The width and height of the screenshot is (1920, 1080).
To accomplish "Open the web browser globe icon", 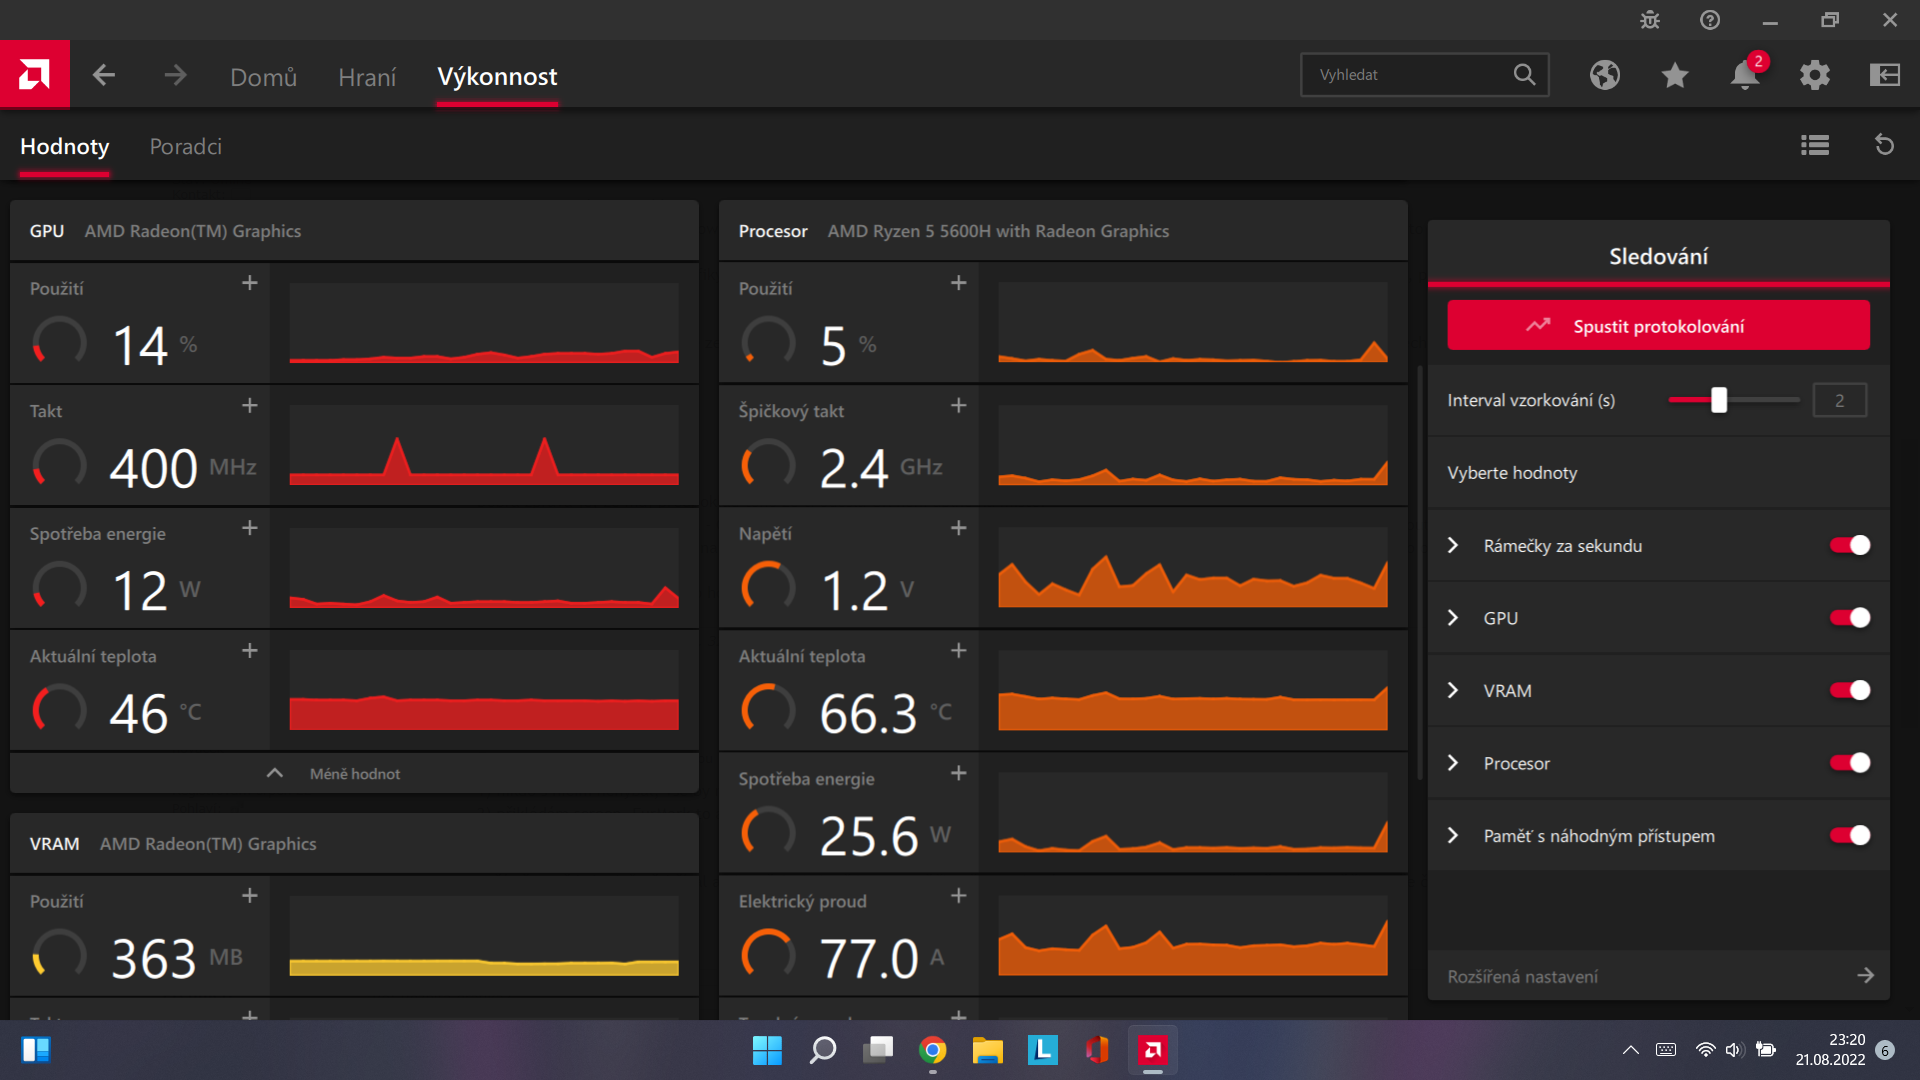I will [x=1604, y=75].
